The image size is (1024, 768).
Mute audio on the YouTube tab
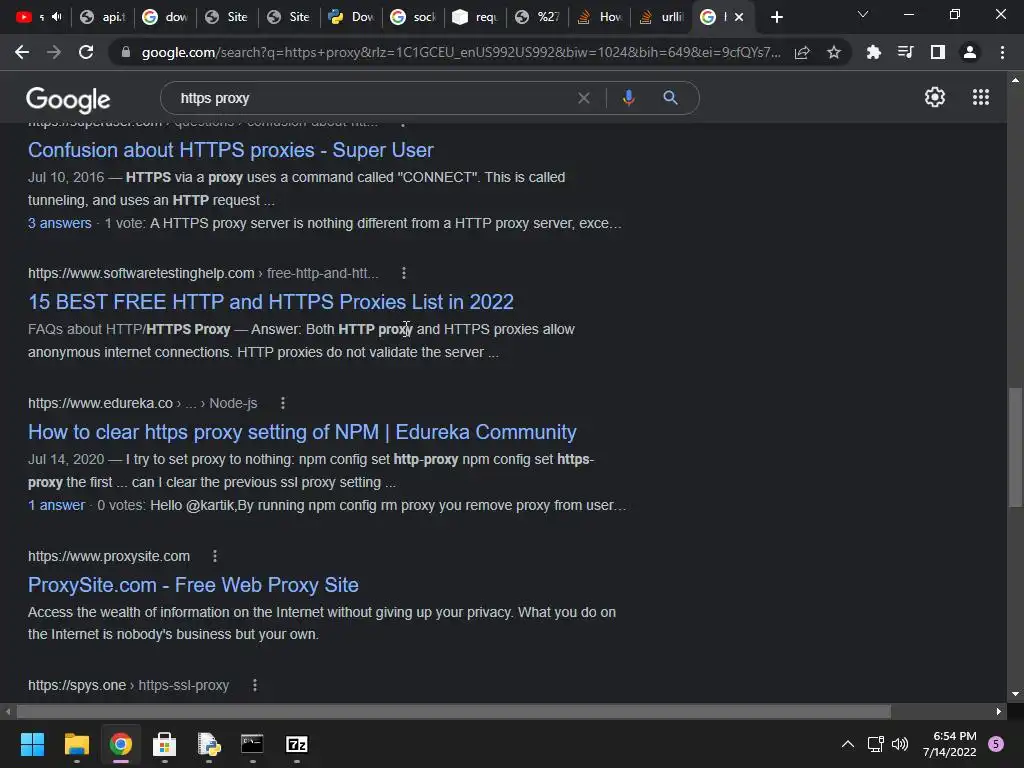(x=57, y=17)
